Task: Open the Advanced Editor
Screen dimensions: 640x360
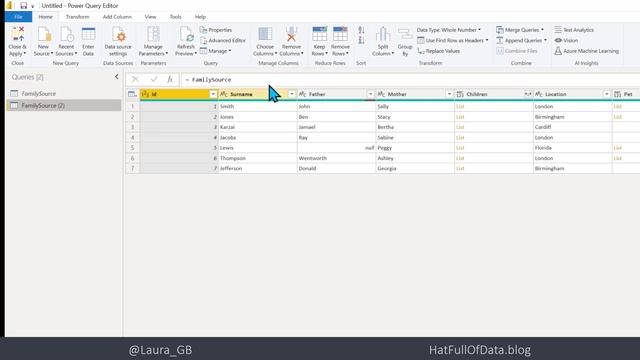Action: (223, 40)
